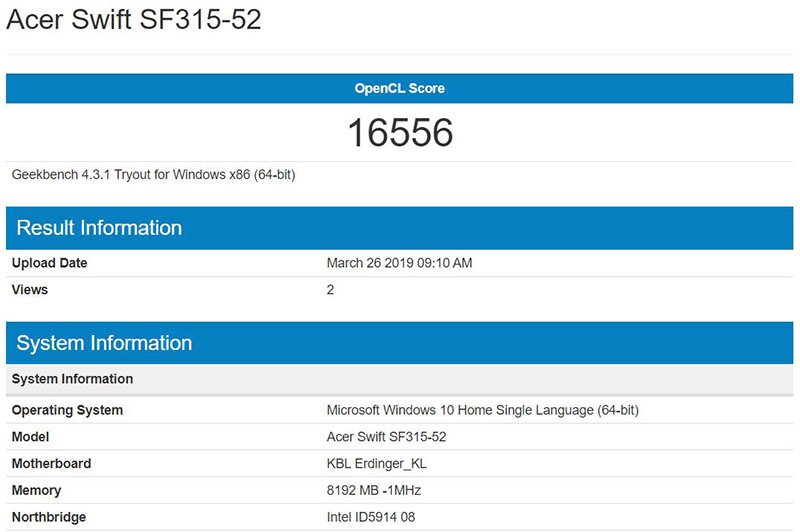
Task: Click the Result Information section header
Action: tap(399, 228)
